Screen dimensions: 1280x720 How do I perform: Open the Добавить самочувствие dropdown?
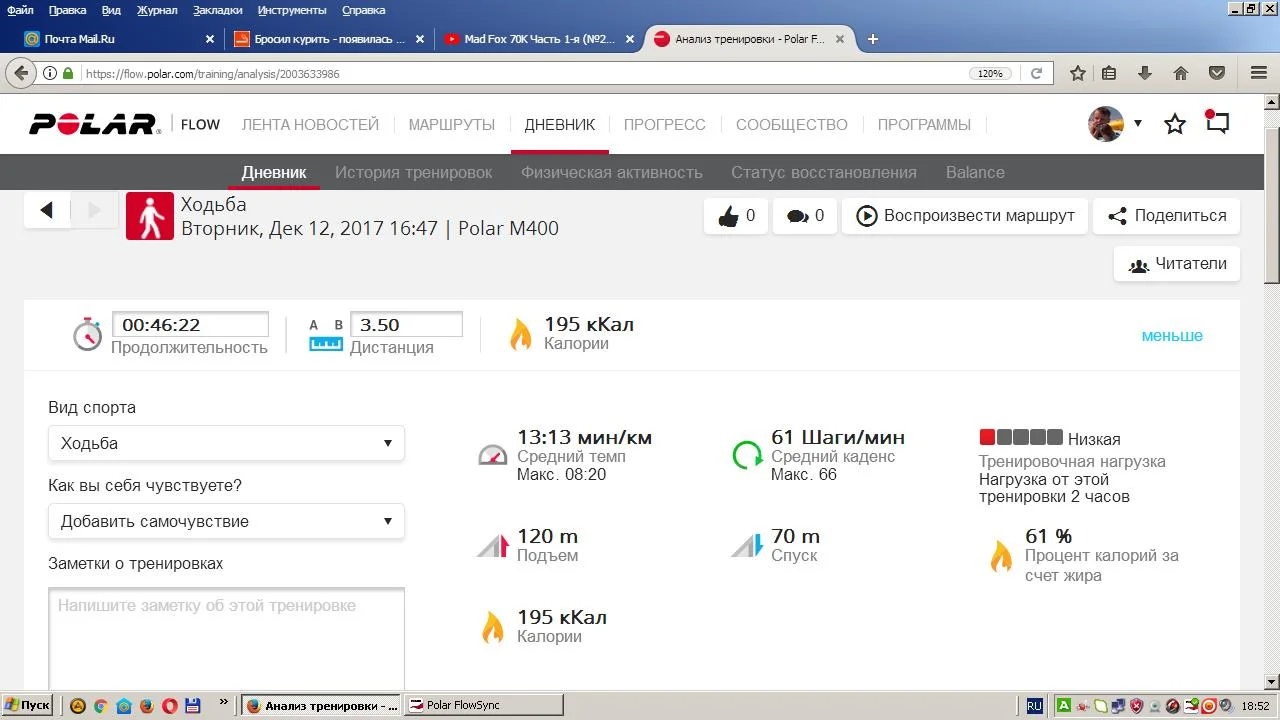click(226, 521)
